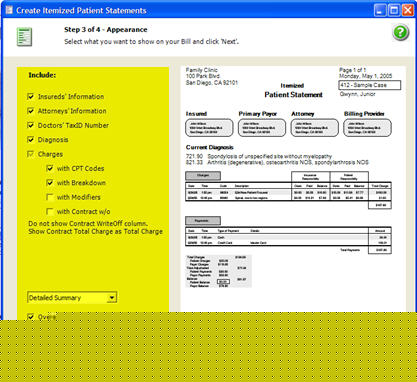
Task: Toggle the Charges checkbox
Action: (x=31, y=154)
